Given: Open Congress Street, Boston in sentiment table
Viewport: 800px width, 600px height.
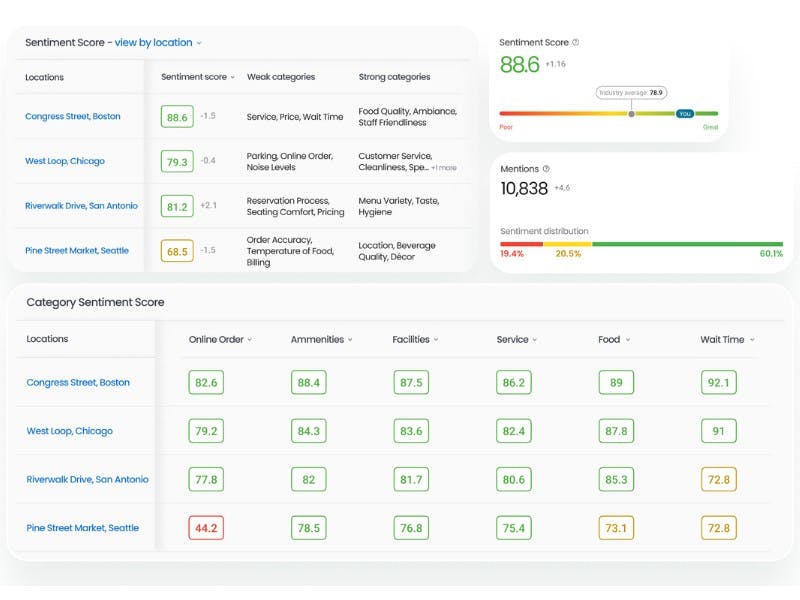Looking at the screenshot, I should [x=73, y=117].
